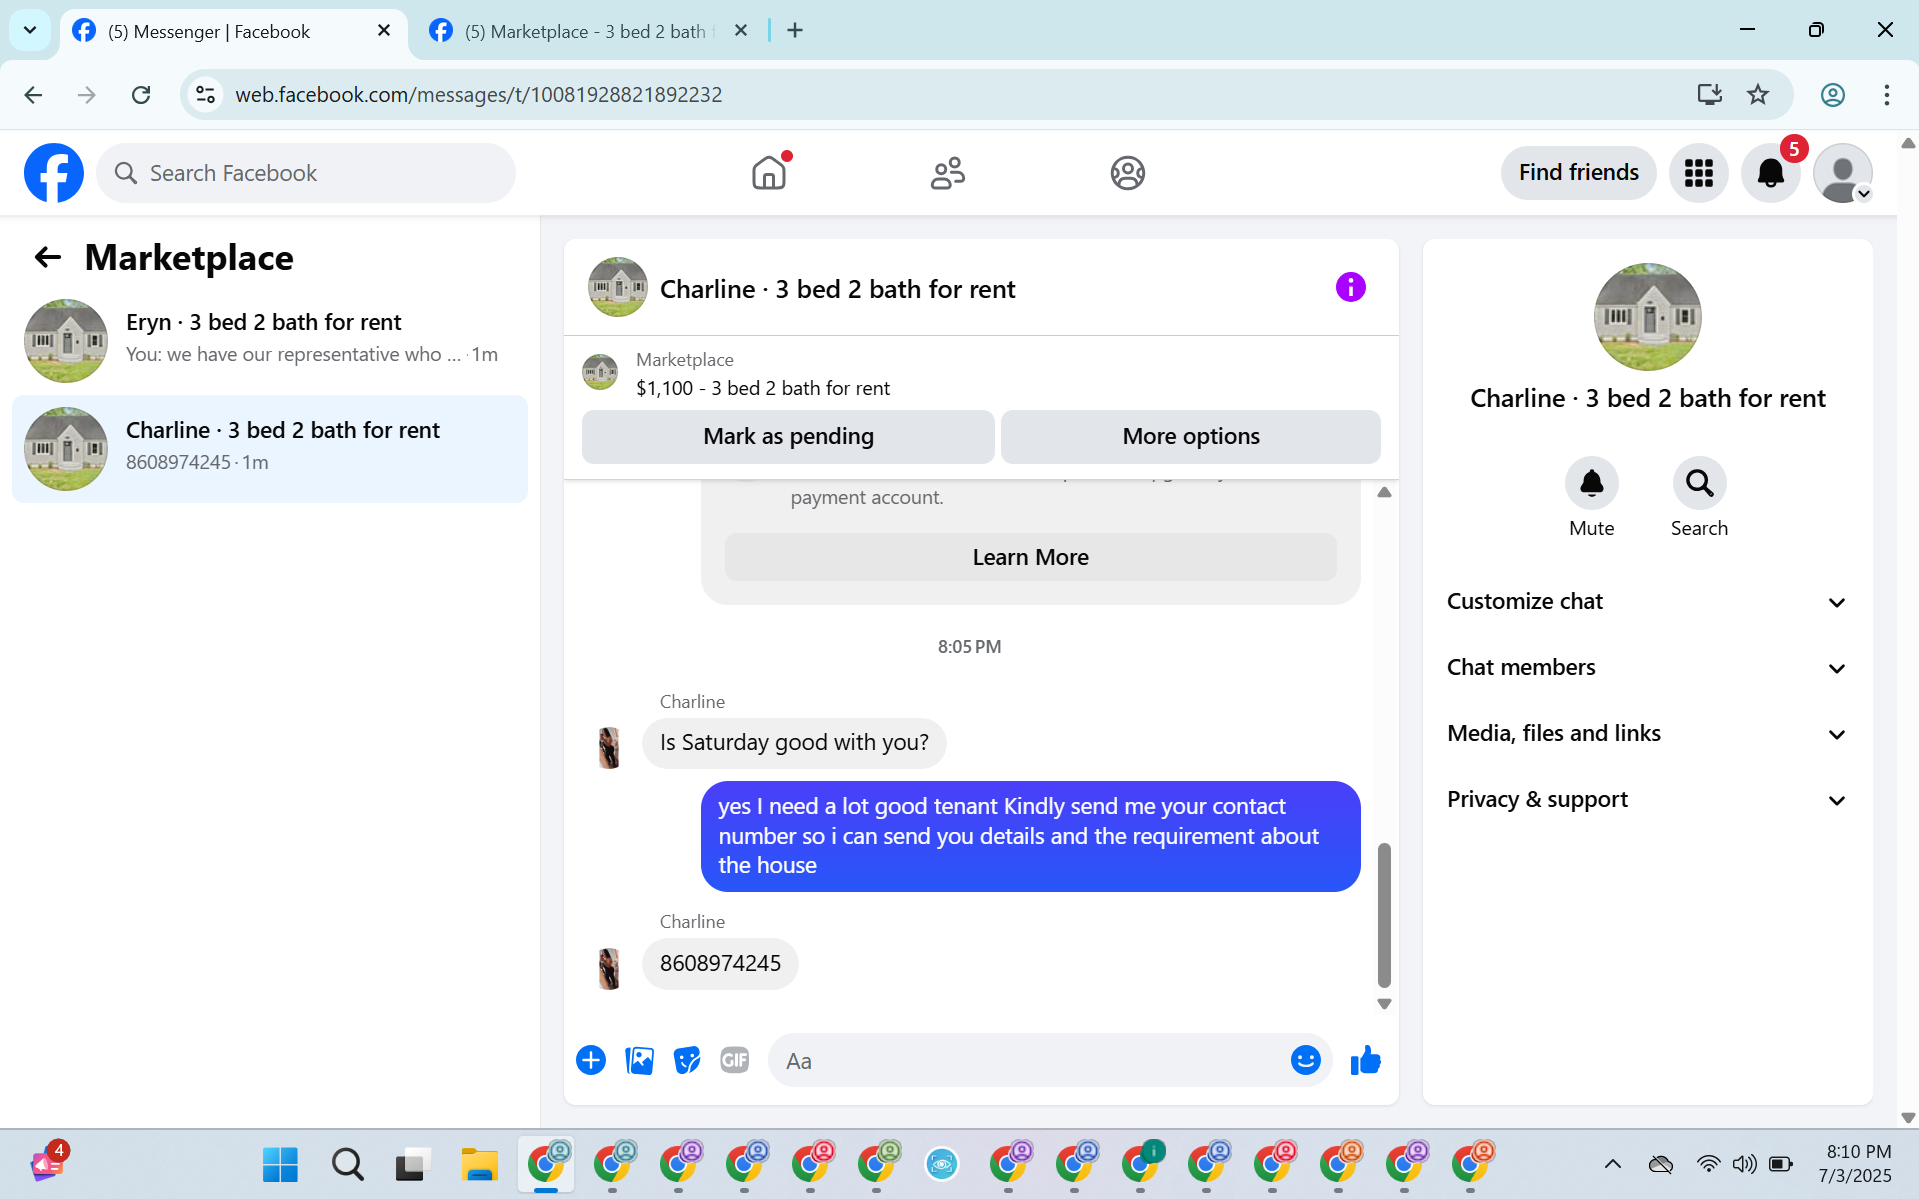The height and width of the screenshot is (1199, 1919).
Task: Open emoji picker smiley icon
Action: [1305, 1060]
